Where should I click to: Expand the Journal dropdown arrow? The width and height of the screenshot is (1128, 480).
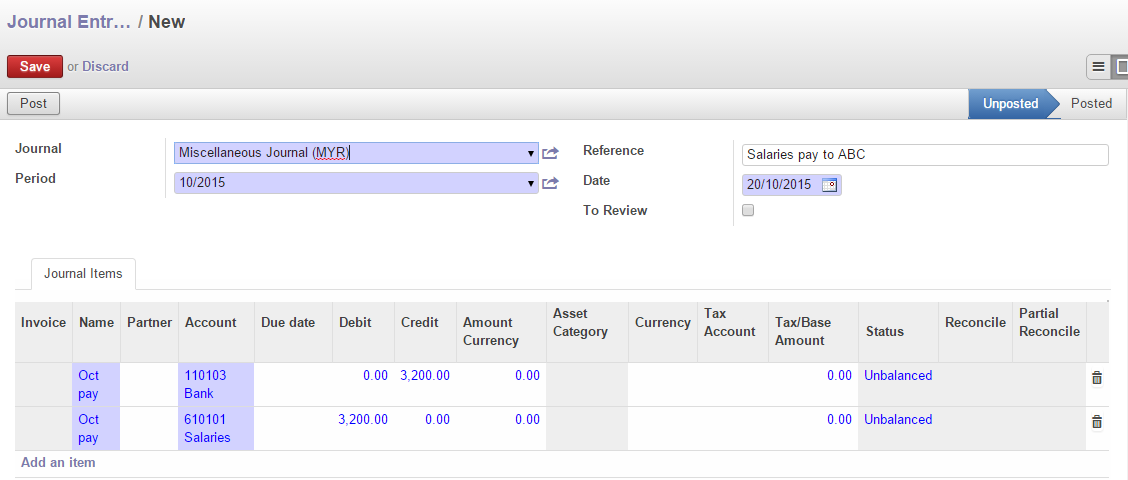coord(531,153)
